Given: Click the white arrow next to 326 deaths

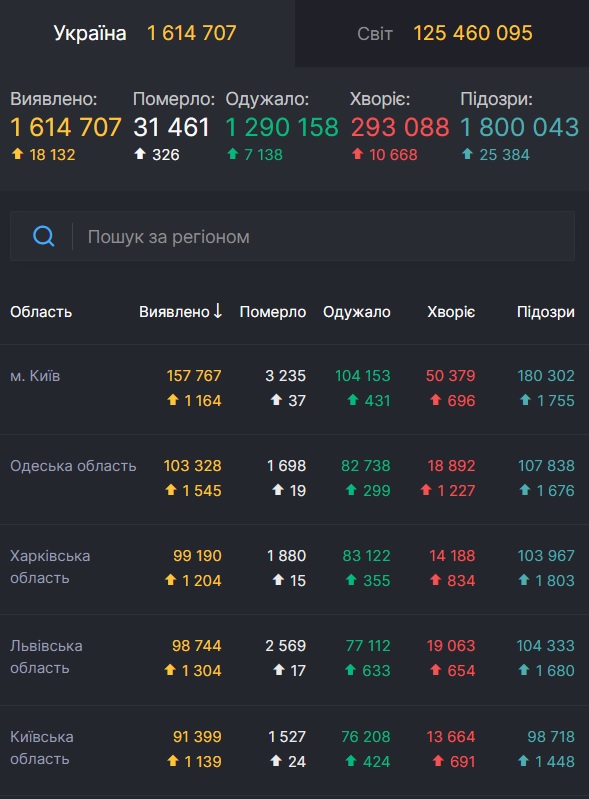Looking at the screenshot, I should (x=140, y=153).
